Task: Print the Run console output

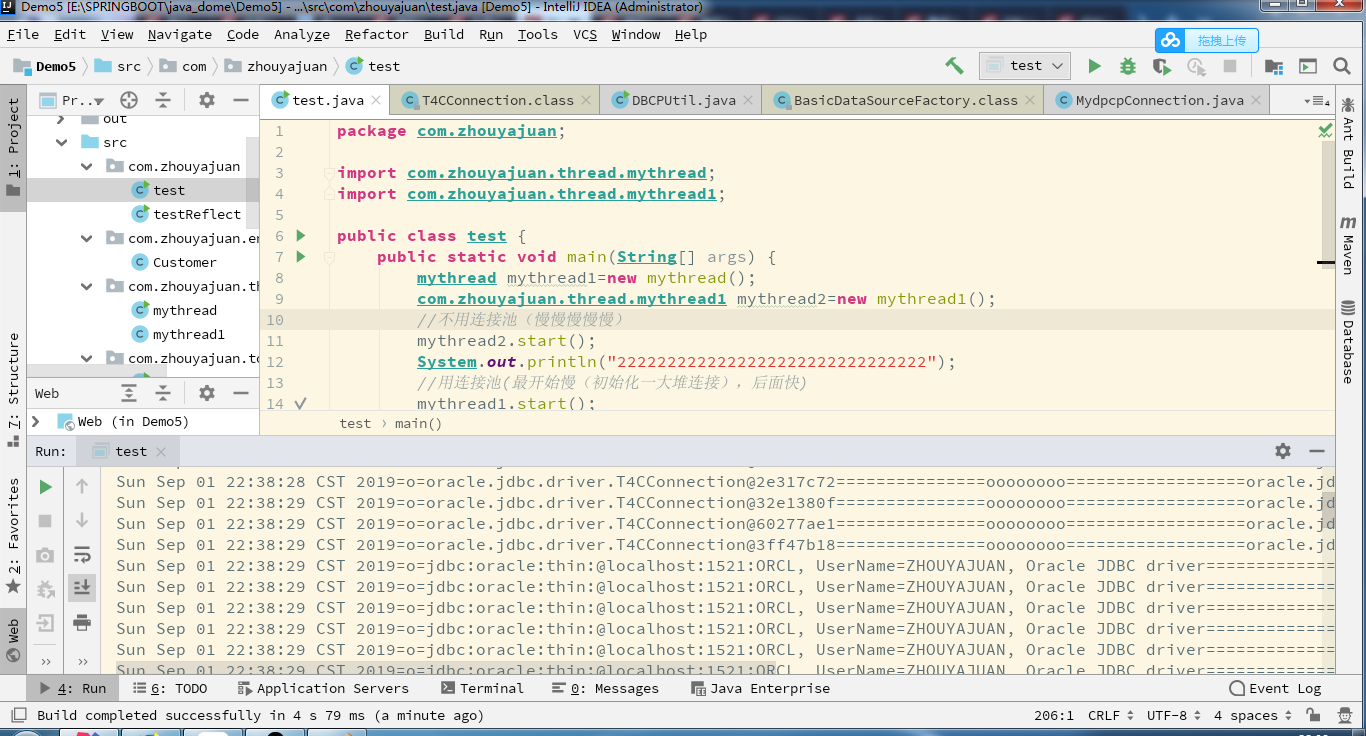Action: 82,622
